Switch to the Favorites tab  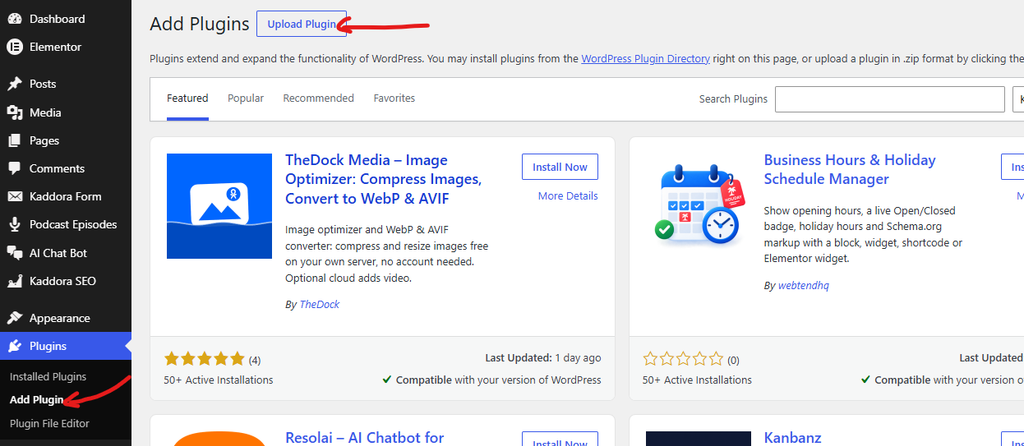[x=394, y=99]
